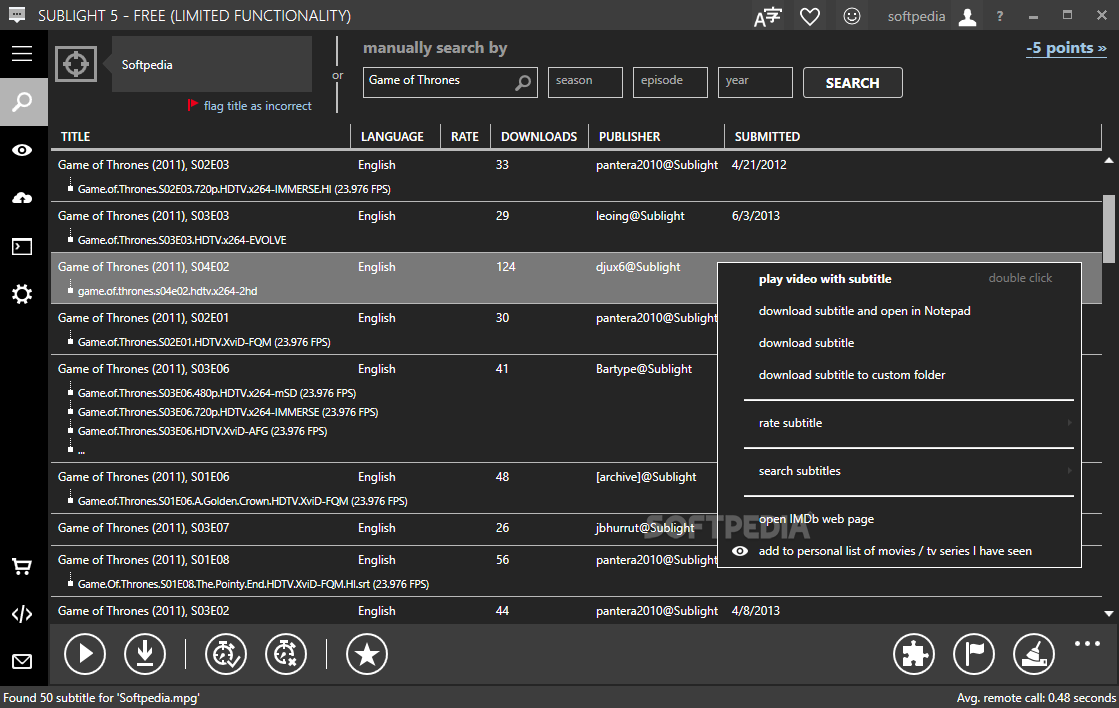
Task: Click the scrollbar down arrow
Action: 1108,614
